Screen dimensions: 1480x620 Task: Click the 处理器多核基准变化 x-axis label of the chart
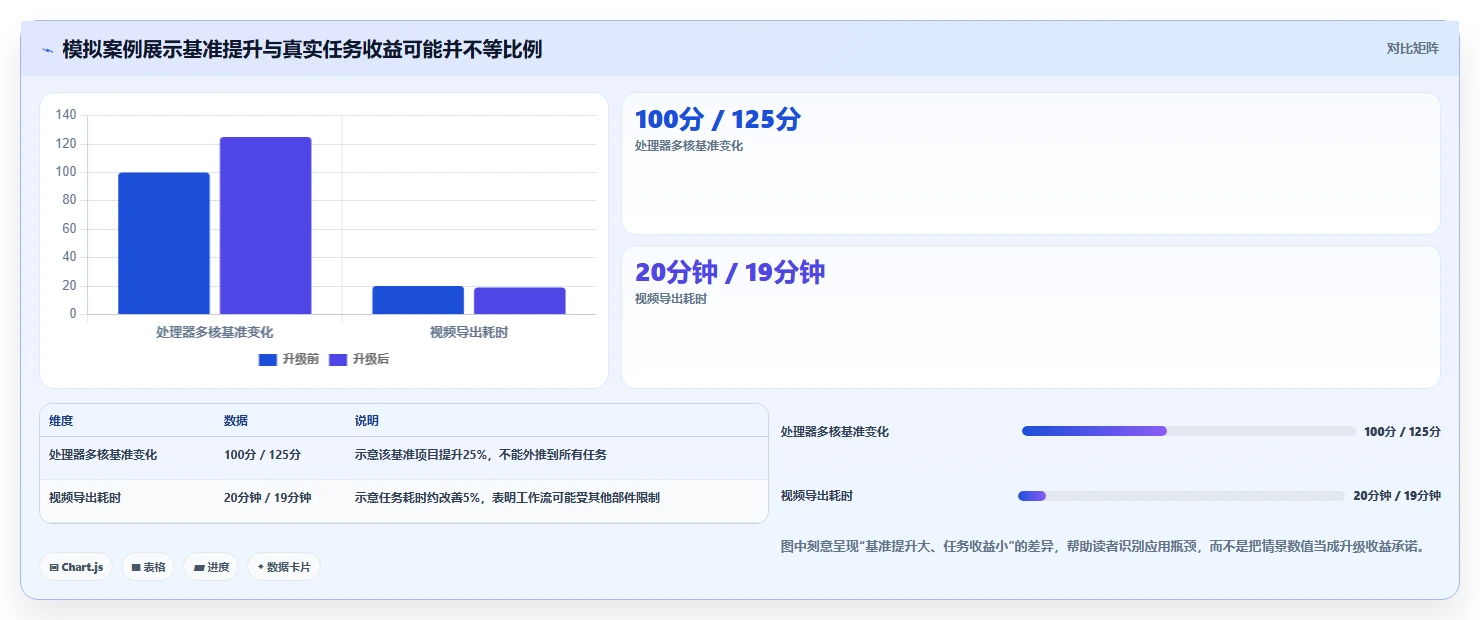coord(214,332)
